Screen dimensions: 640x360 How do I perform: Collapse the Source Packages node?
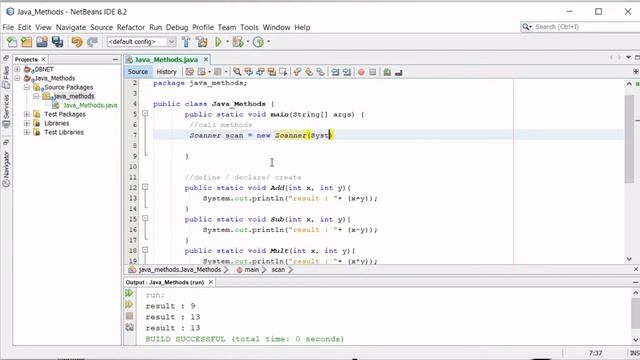27,87
